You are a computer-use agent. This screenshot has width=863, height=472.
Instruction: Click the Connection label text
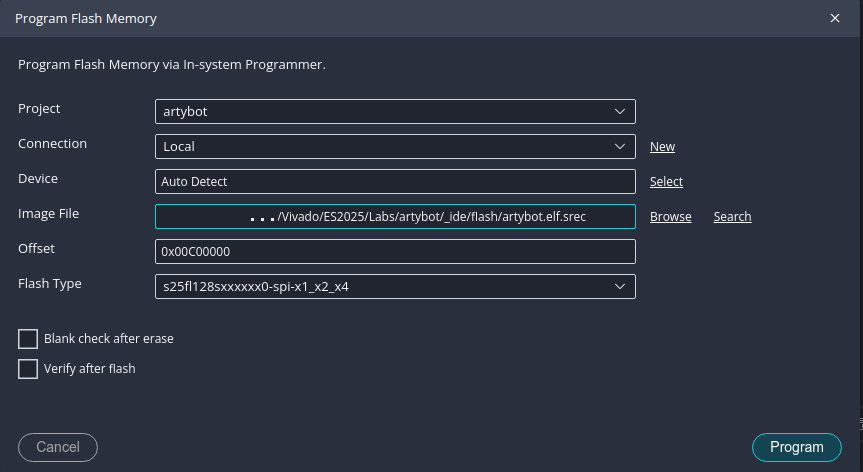pyautogui.click(x=52, y=144)
